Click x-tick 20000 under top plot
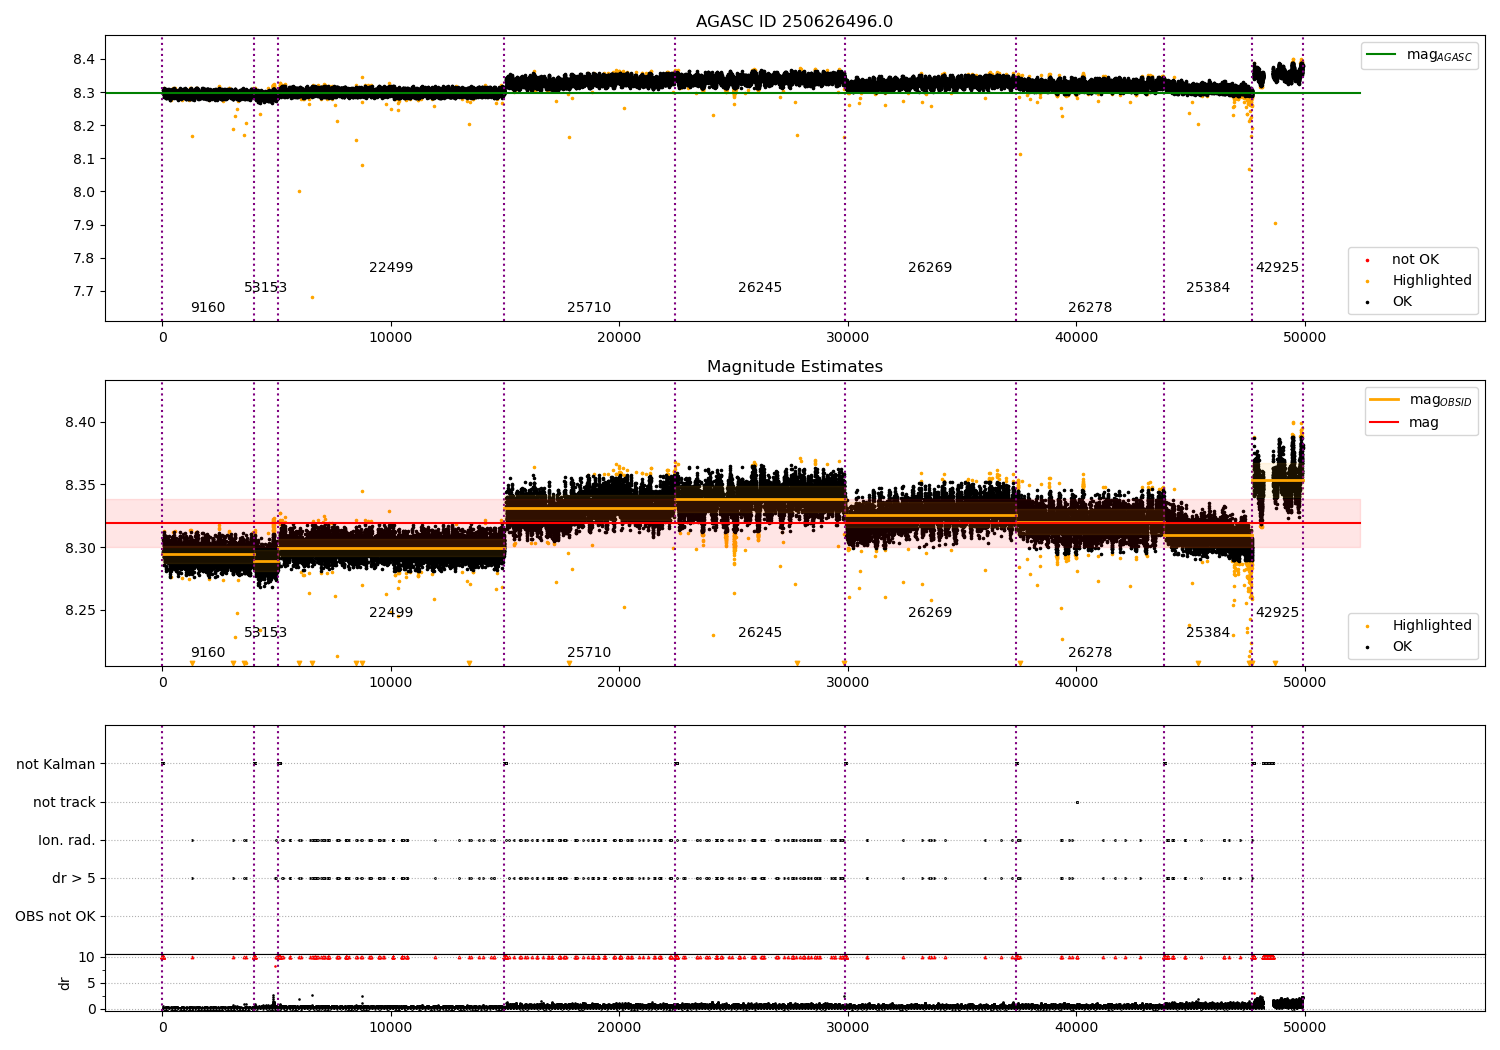This screenshot has width=1500, height=1050. [619, 338]
